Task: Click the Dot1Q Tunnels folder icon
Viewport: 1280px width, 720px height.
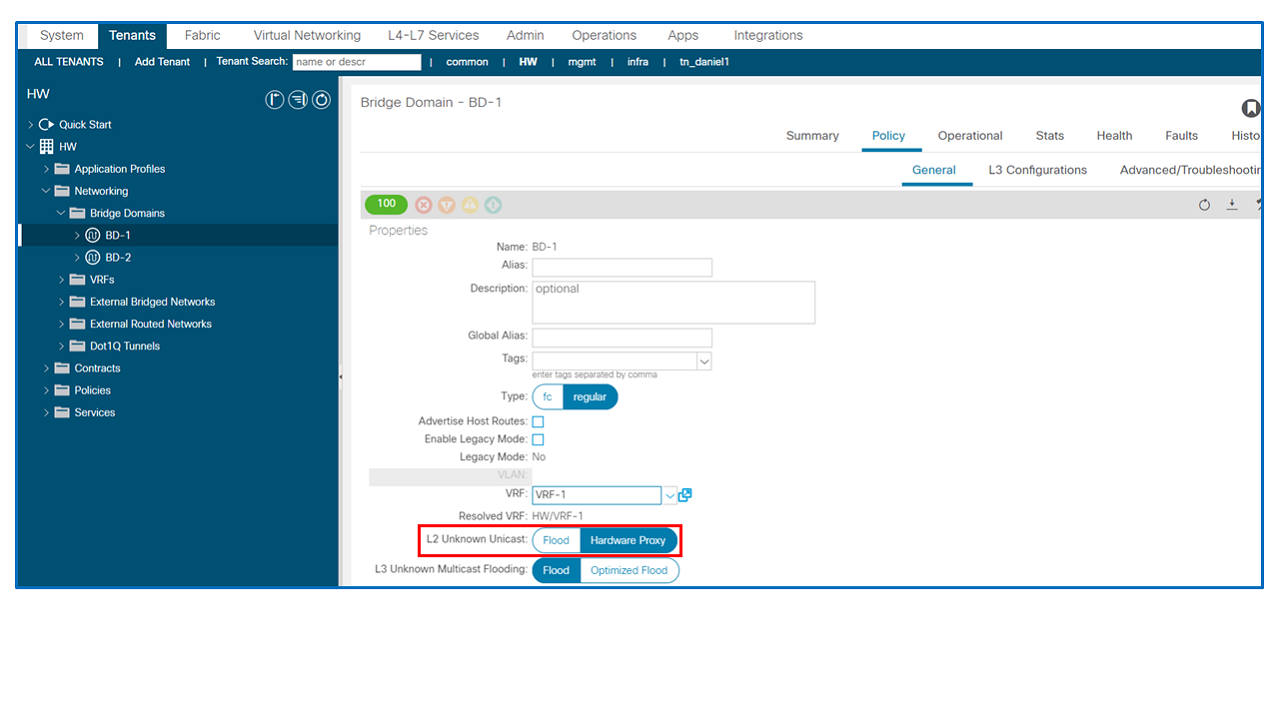Action: click(x=77, y=346)
